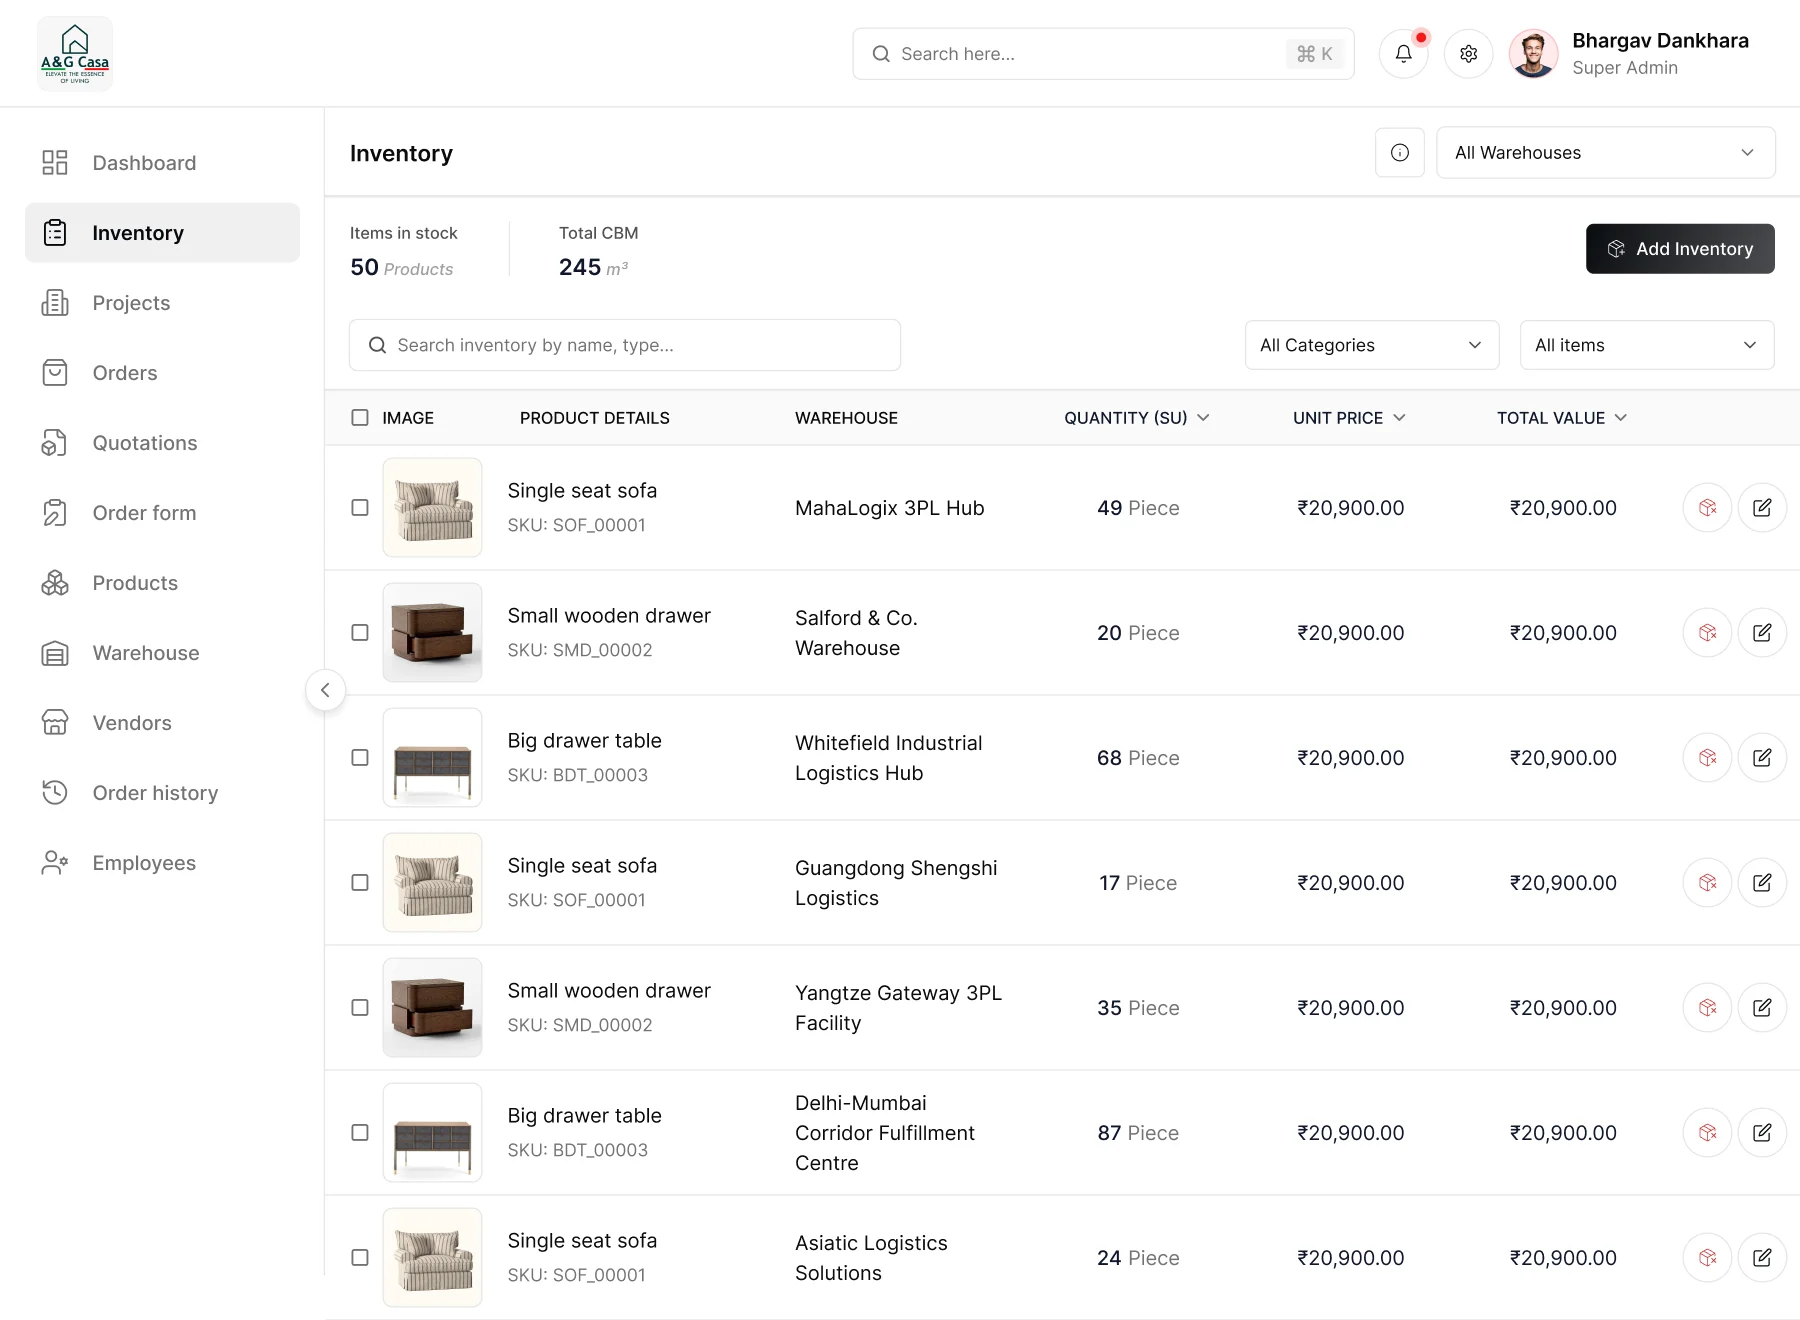The image size is (1800, 1320).
Task: Check the Guangdong Shengshi Logistics row checkbox
Action: pos(360,883)
